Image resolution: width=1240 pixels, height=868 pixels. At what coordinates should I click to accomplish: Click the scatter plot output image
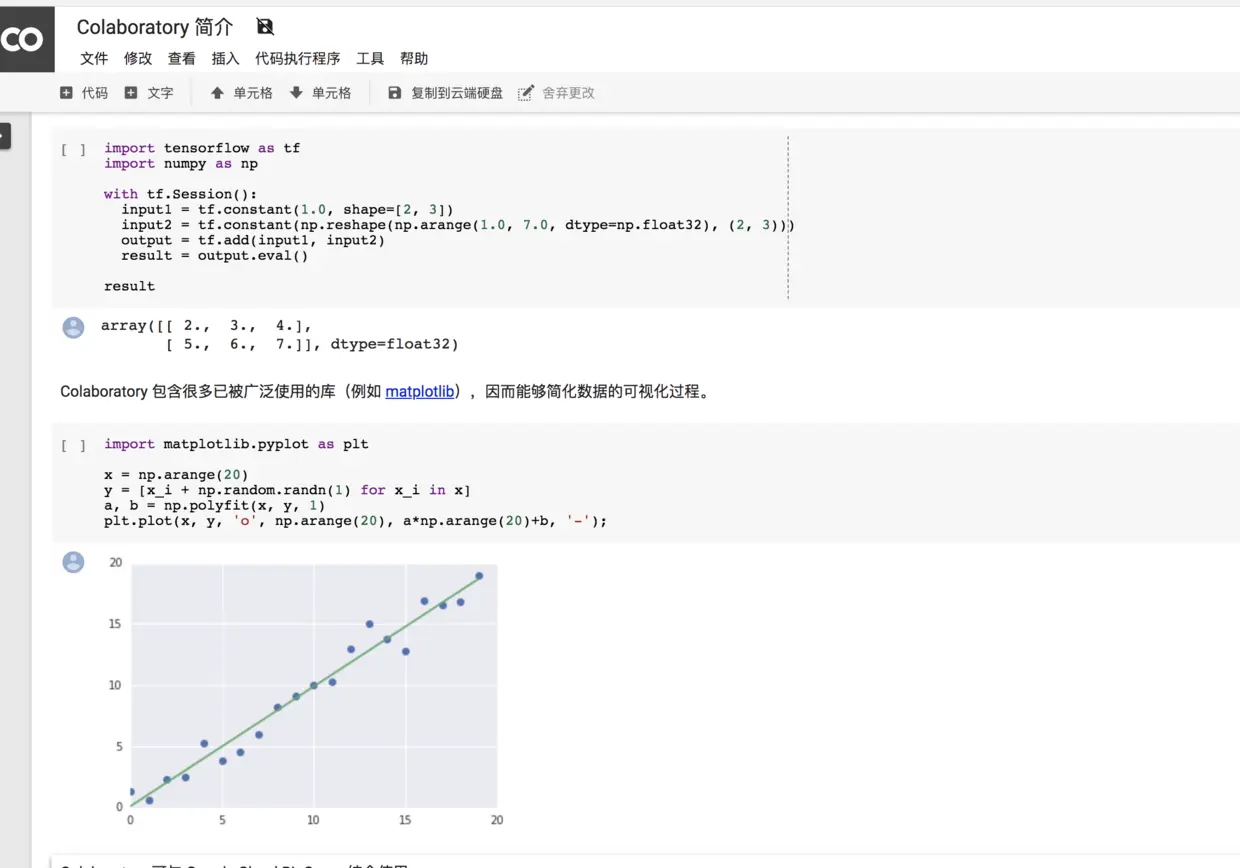click(x=304, y=690)
